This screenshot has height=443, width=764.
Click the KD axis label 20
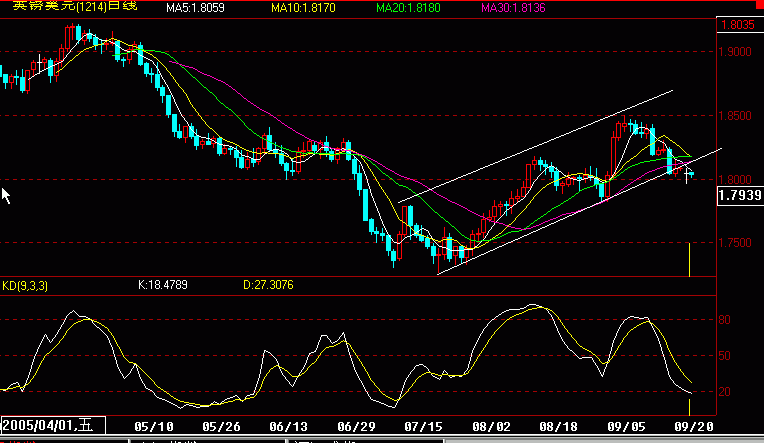725,392
